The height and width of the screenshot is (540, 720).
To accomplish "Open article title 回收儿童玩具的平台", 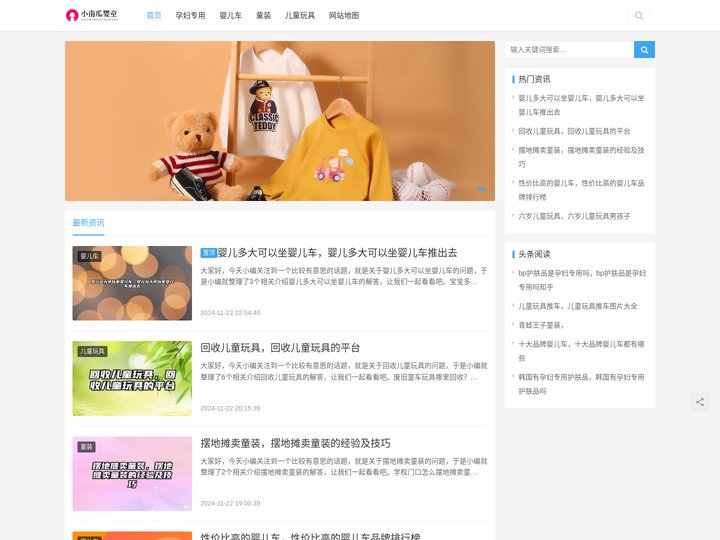I will click(x=280, y=348).
